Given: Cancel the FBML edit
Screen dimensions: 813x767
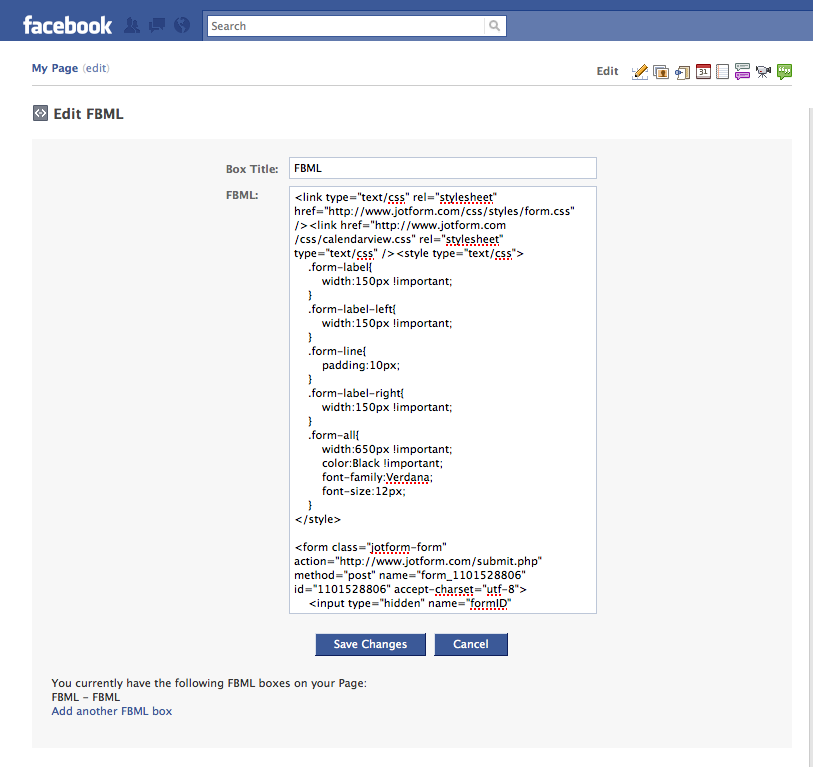Looking at the screenshot, I should pyautogui.click(x=471, y=644).
